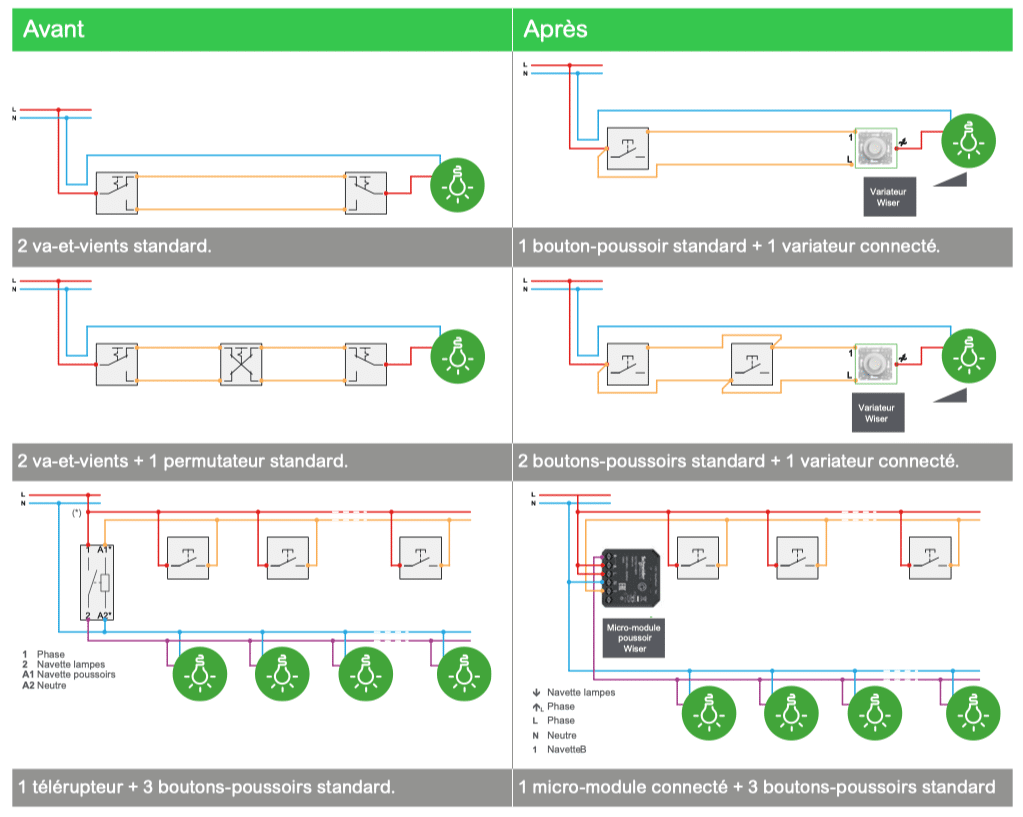Click the 'L Phase' legend entry in the Après legend
The width and height of the screenshot is (1023, 817).
(x=553, y=720)
